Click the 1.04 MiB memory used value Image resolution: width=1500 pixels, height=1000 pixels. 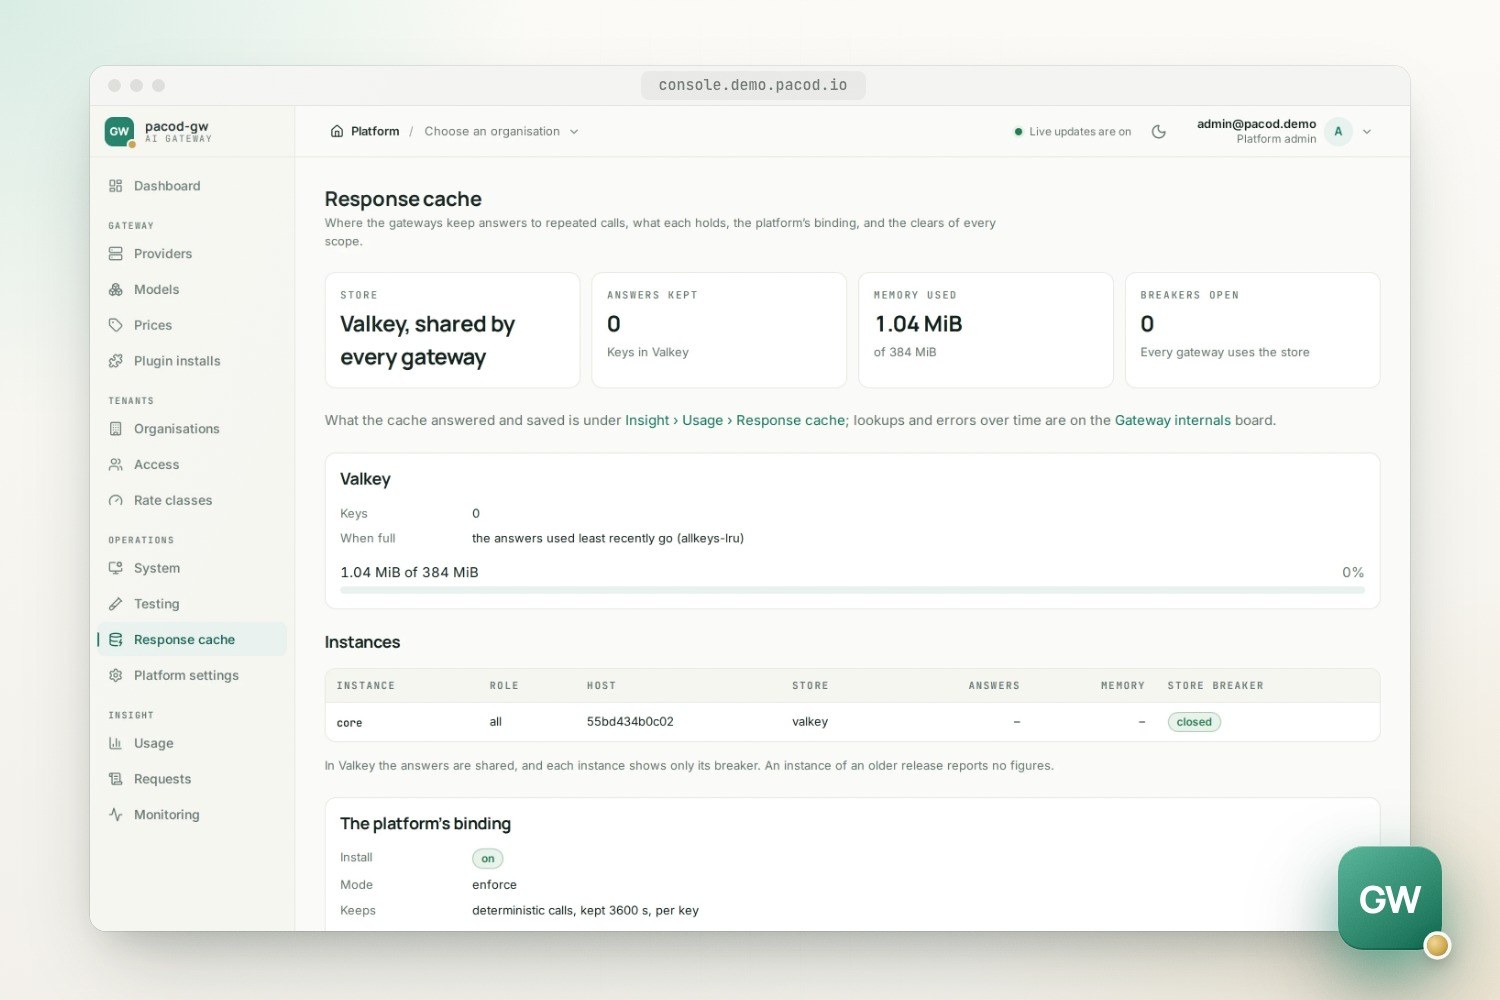point(918,324)
